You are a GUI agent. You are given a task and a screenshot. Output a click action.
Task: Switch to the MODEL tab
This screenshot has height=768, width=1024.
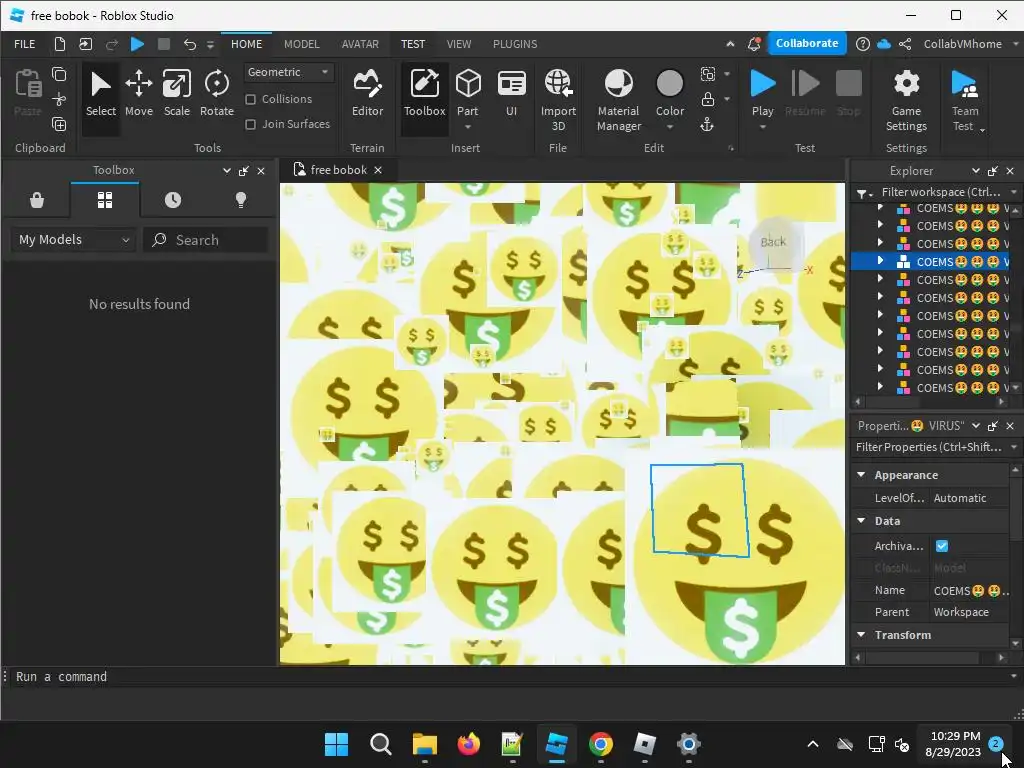[301, 44]
